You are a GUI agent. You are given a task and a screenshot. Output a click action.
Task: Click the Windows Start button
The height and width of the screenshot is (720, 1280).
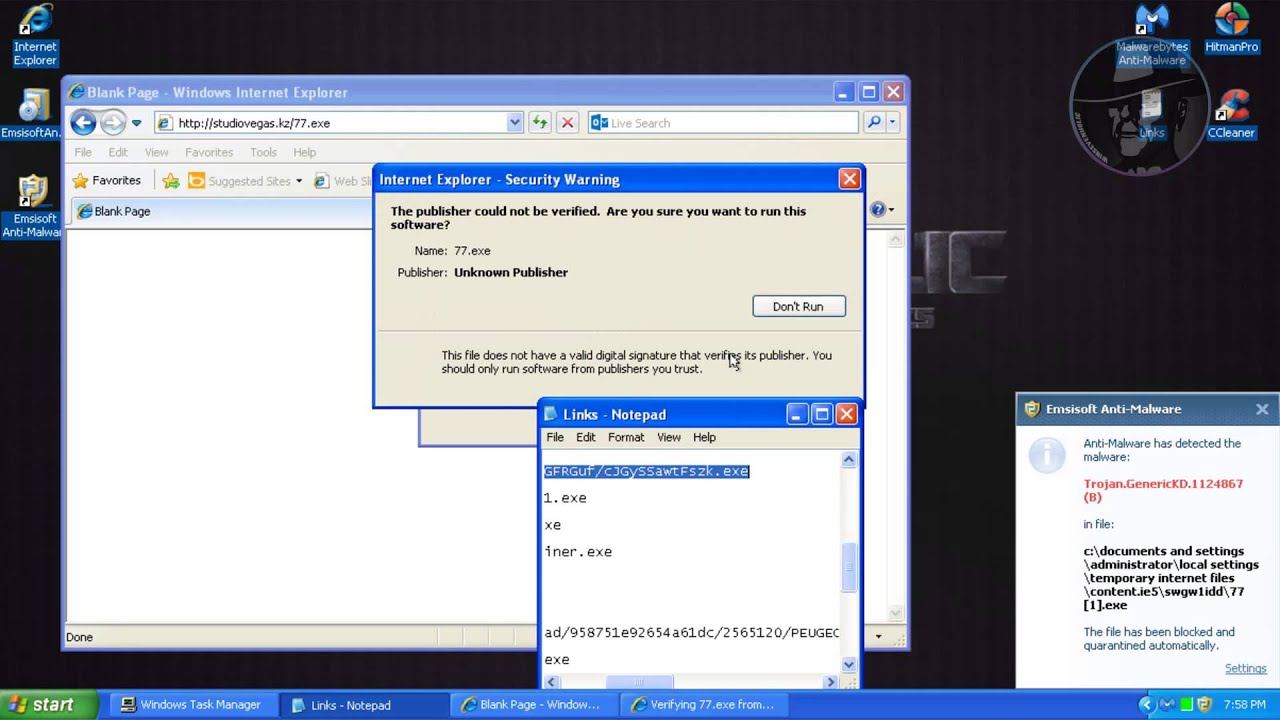(x=50, y=705)
